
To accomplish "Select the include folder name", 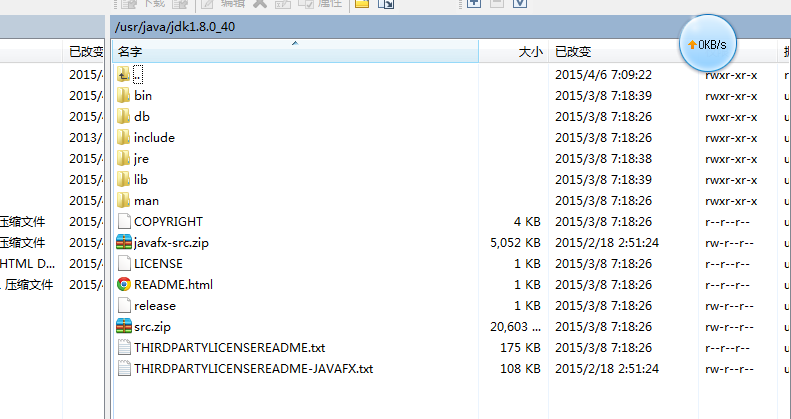I will coord(154,138).
